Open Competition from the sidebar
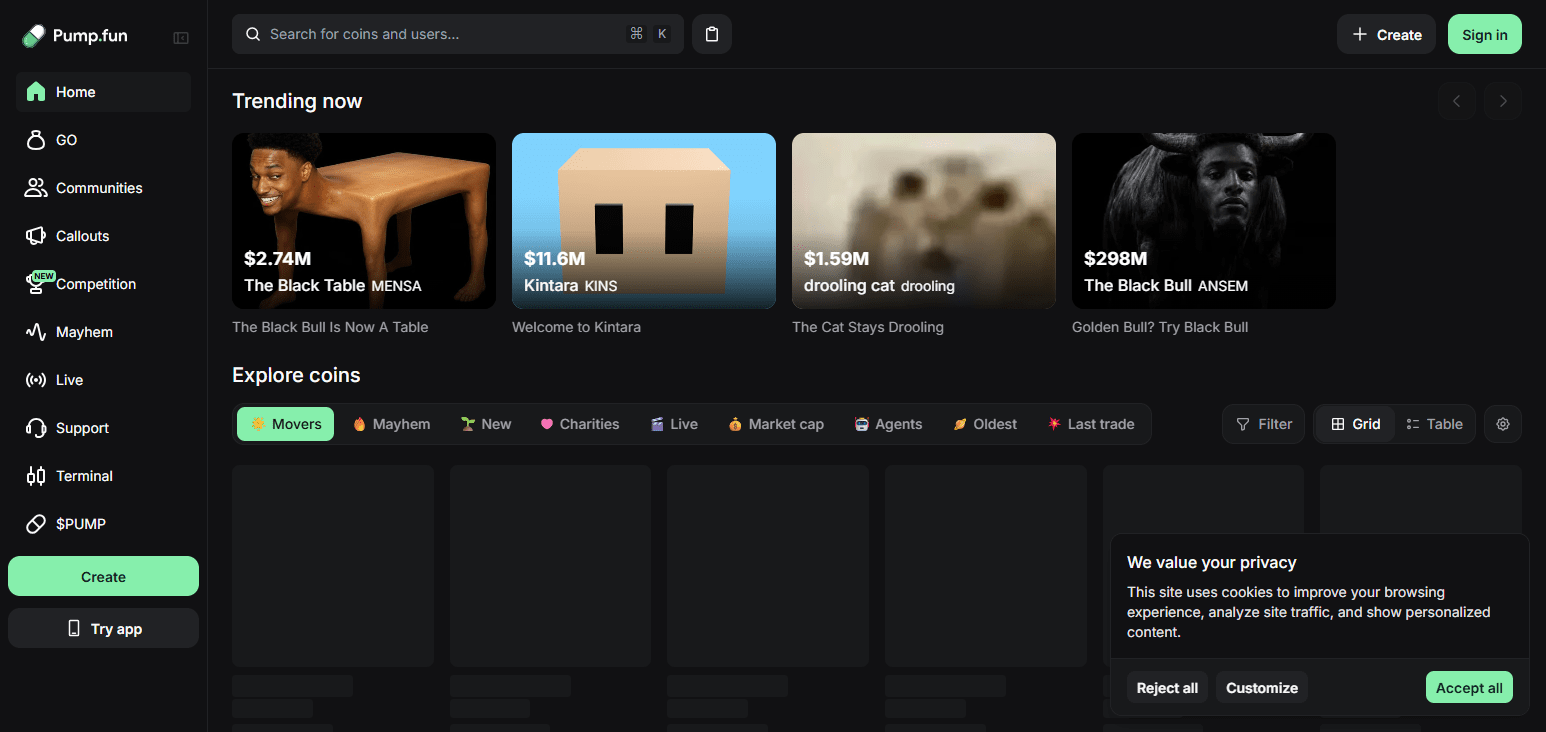 (103, 284)
